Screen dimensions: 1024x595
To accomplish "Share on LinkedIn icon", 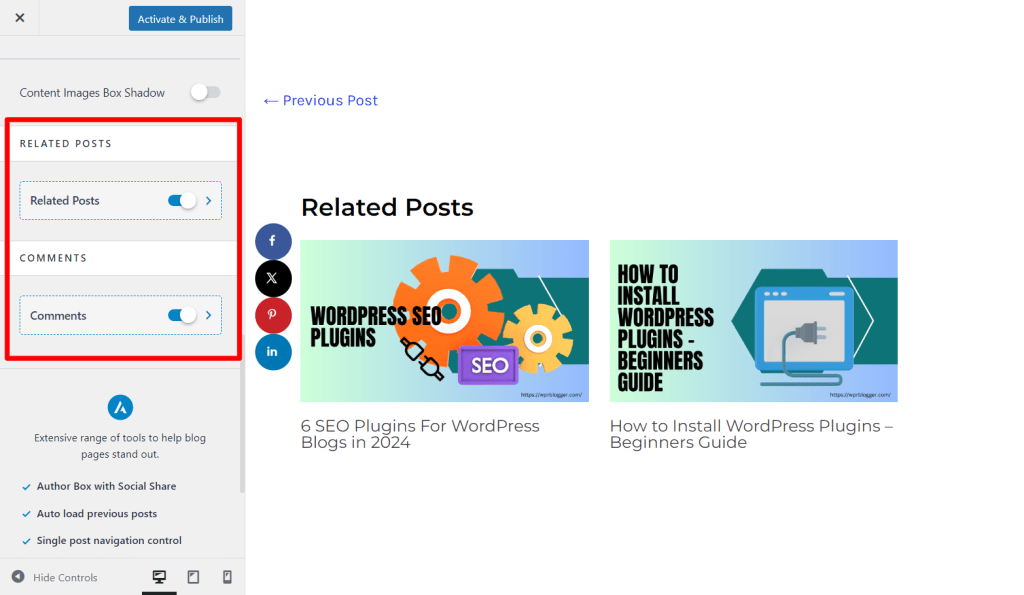I will coord(273,352).
